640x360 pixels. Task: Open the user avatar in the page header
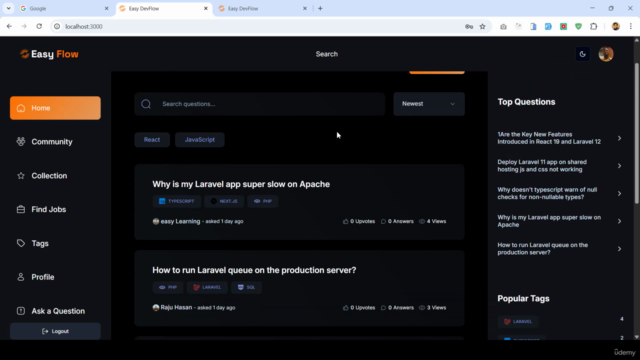point(606,54)
